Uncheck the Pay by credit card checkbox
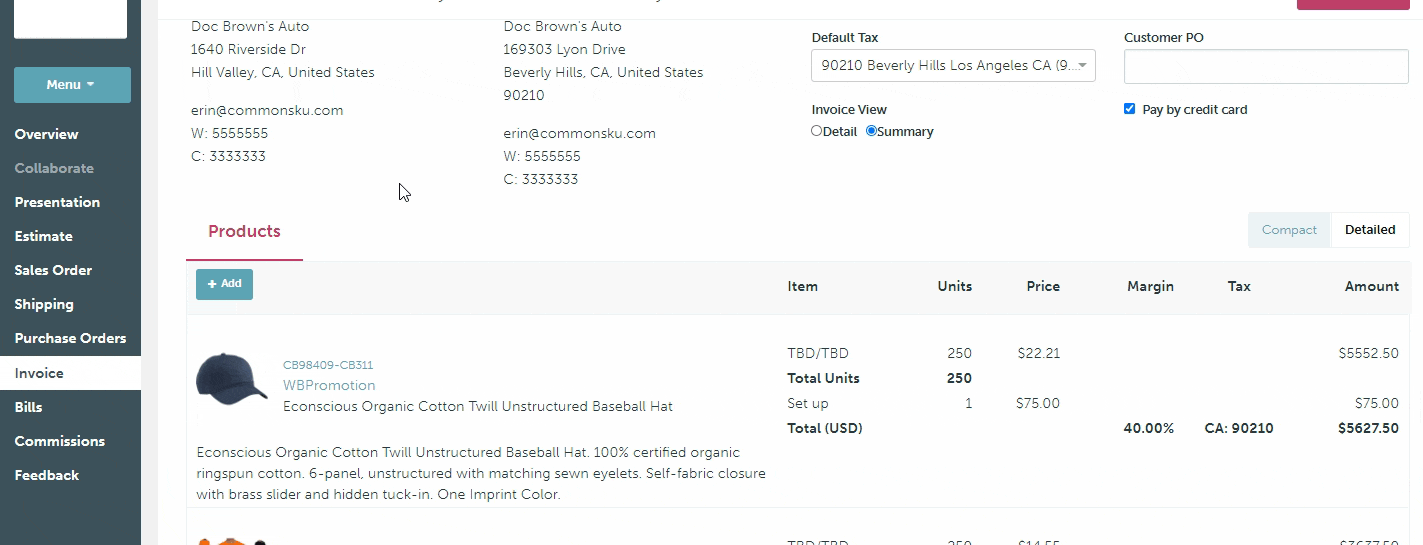 coord(1130,109)
